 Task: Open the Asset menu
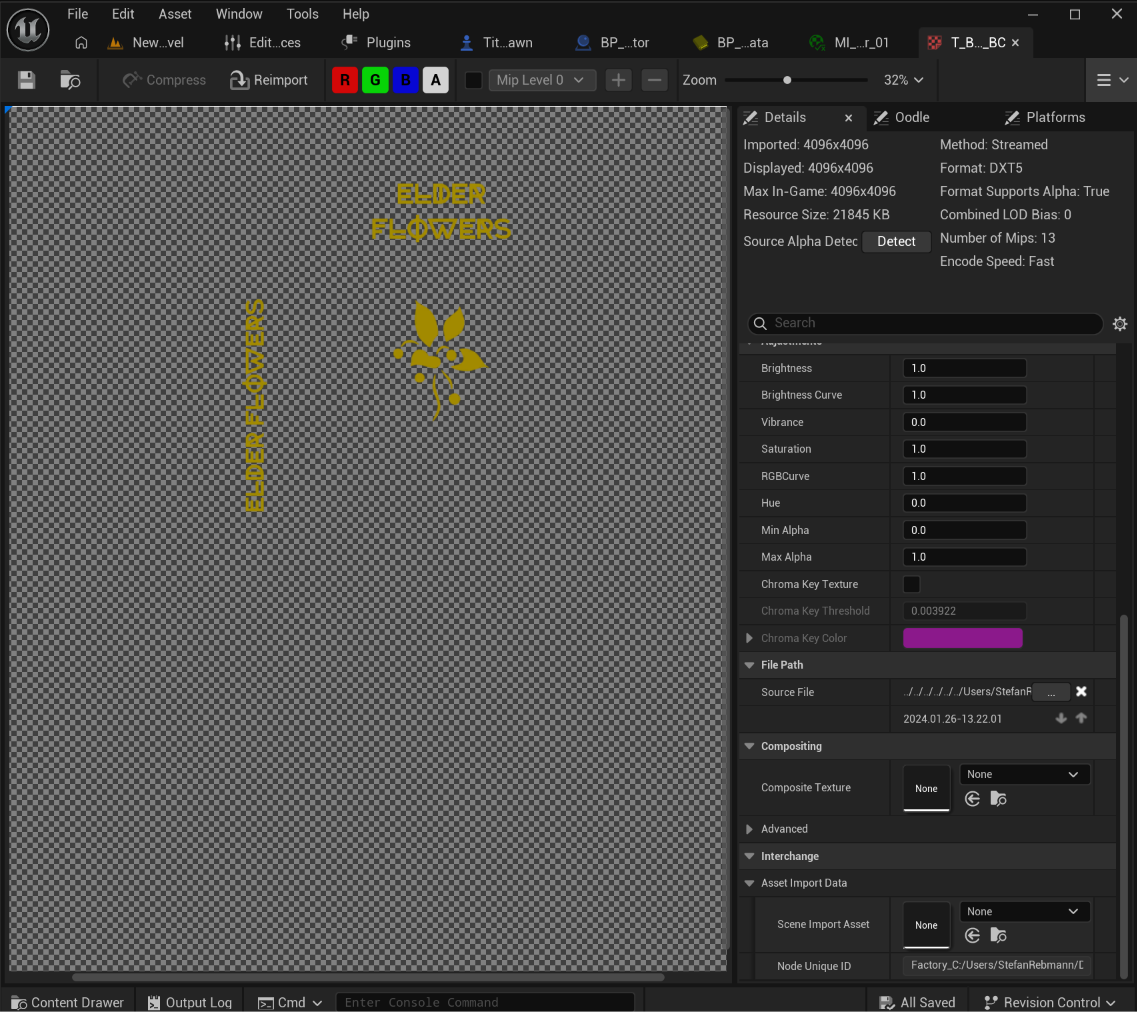pyautogui.click(x=175, y=14)
